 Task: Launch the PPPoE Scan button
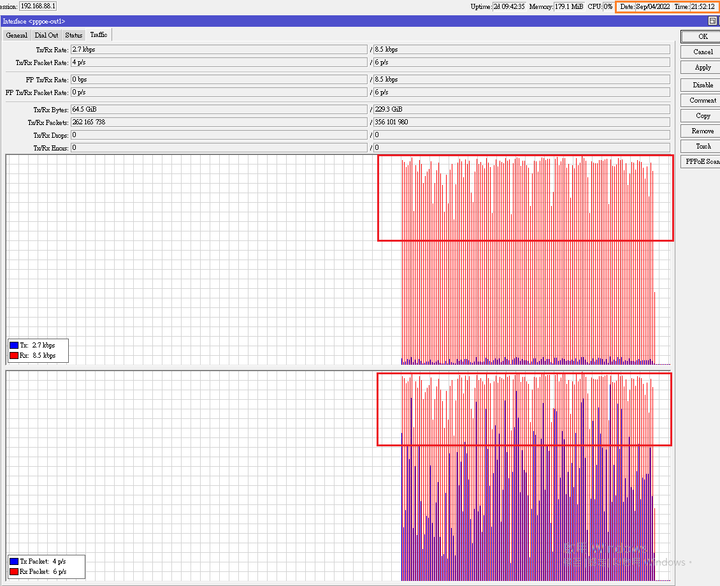pyautogui.click(x=703, y=162)
